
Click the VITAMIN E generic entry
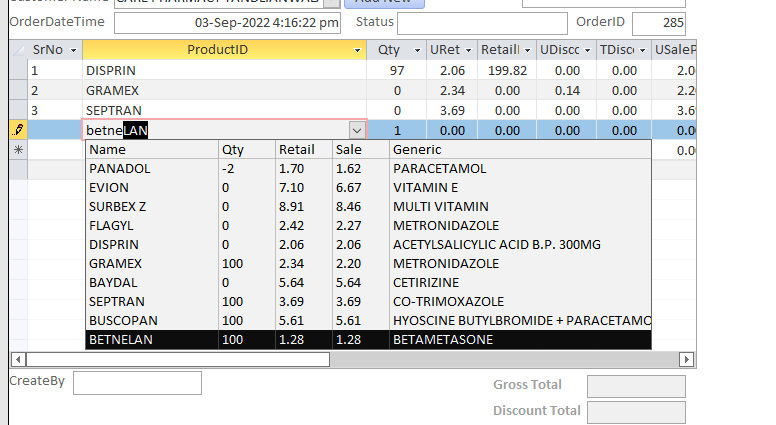pos(426,188)
